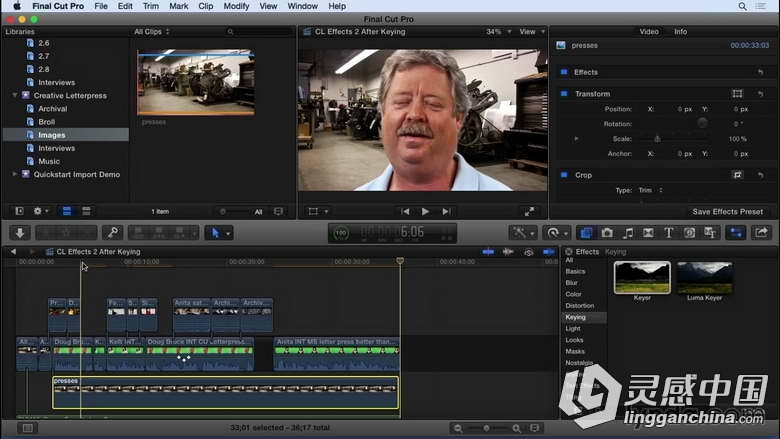Switch inspector to Video tab
Viewport: 780px width, 439px height.
(649, 31)
